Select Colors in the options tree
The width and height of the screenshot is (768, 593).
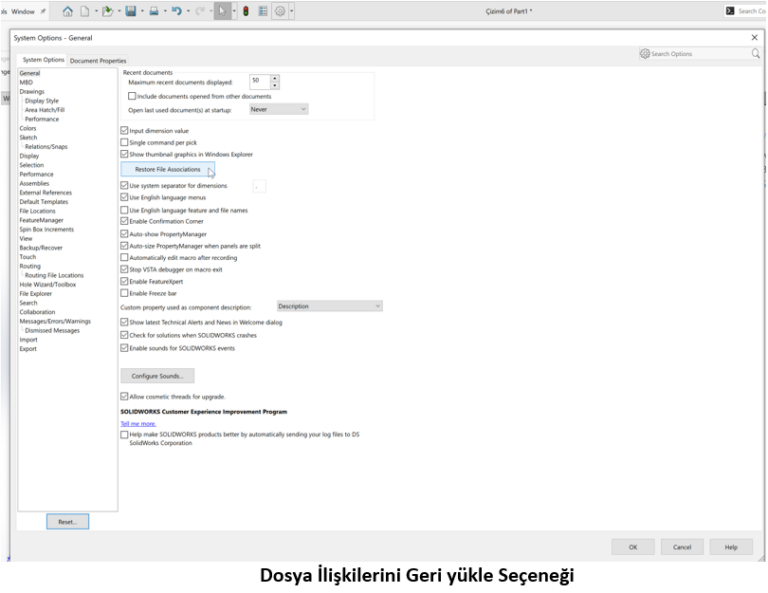(28, 128)
